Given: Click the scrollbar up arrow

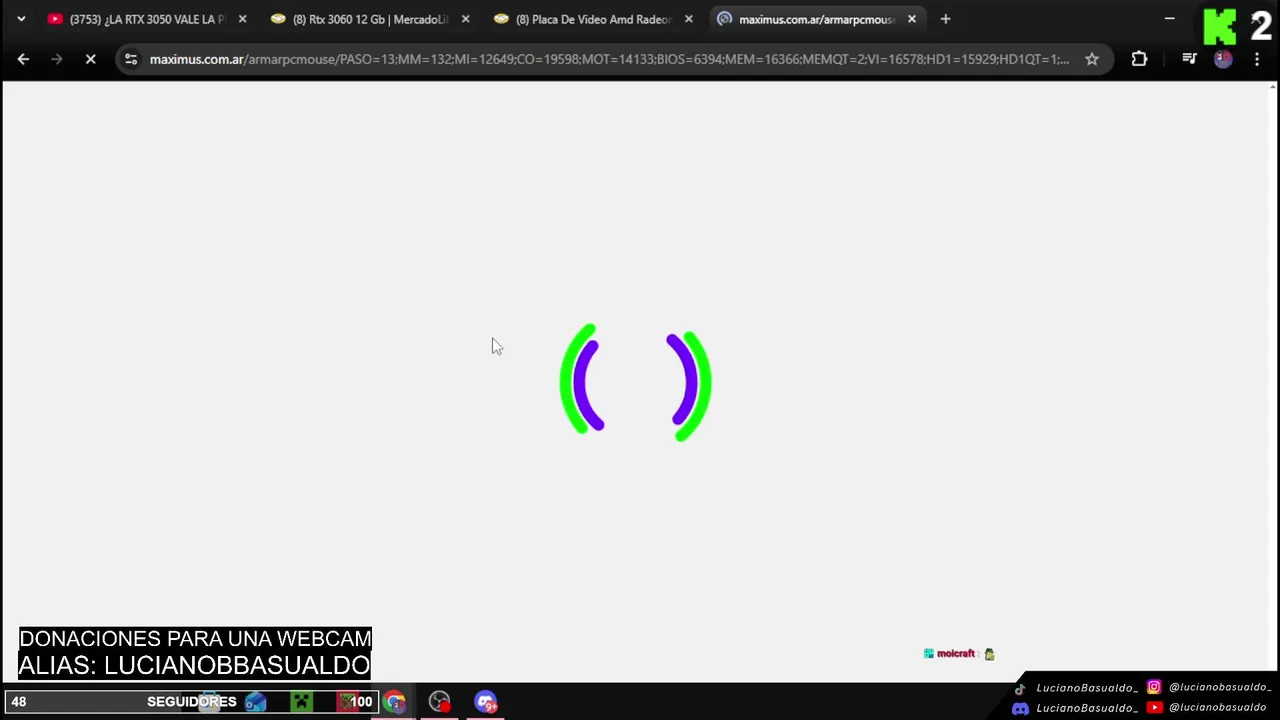Looking at the screenshot, I should coord(1273,87).
